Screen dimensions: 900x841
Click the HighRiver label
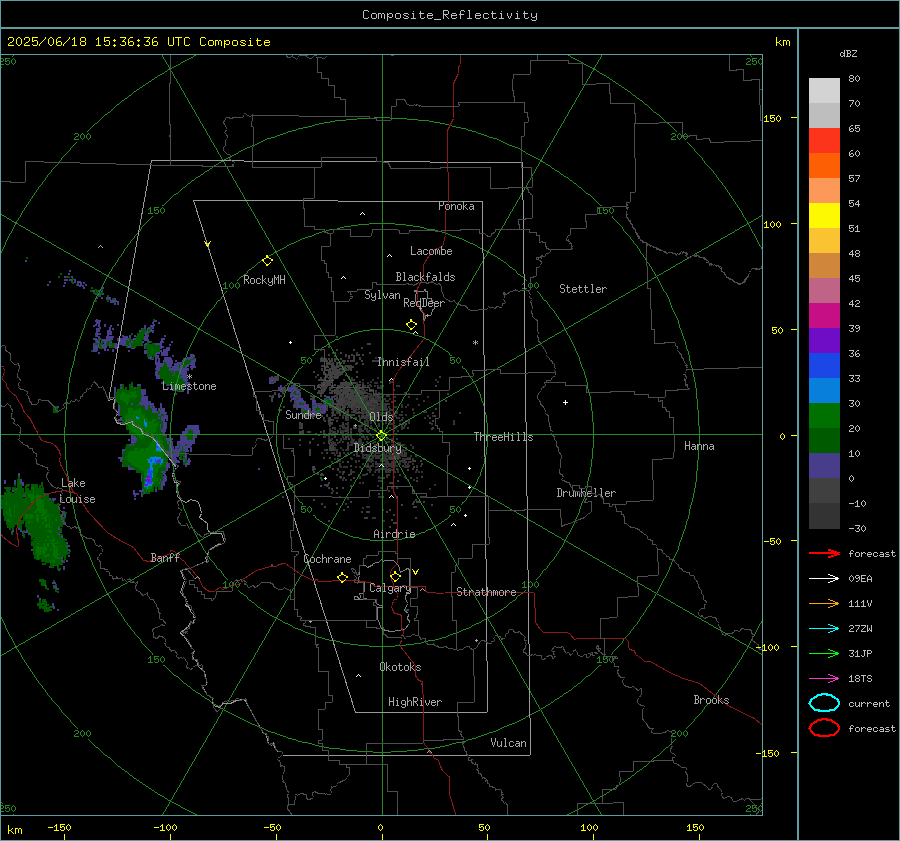pos(415,702)
